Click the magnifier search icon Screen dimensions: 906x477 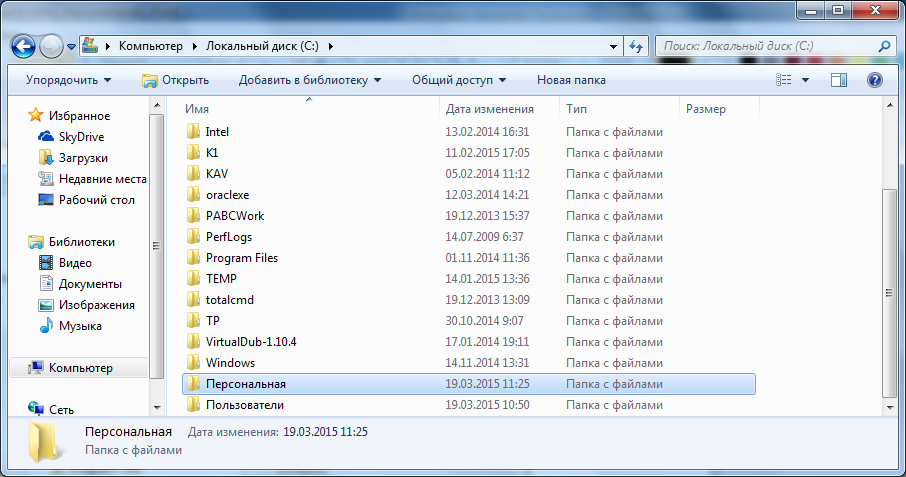point(884,46)
